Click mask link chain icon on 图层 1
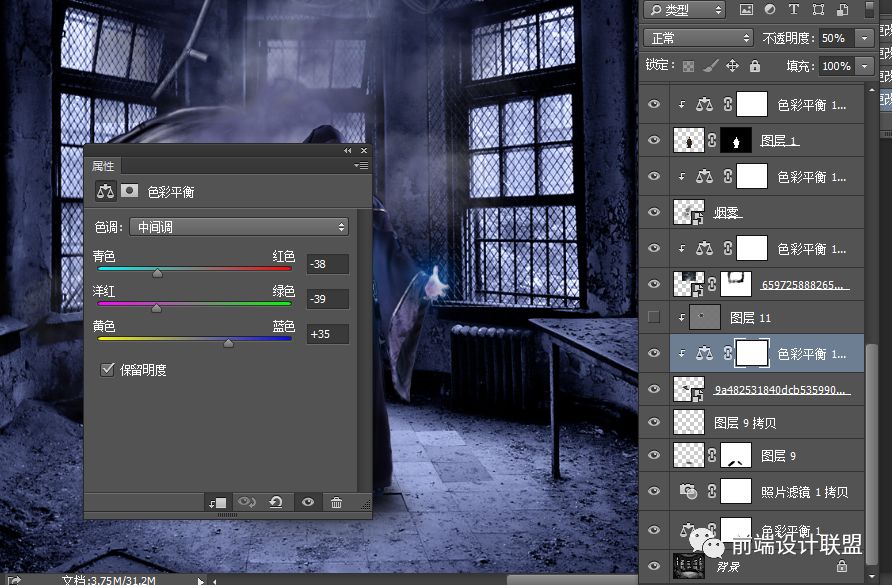 [x=712, y=140]
